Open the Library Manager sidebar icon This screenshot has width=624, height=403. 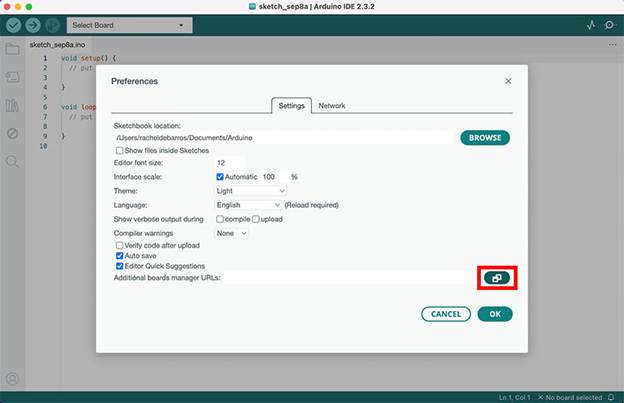13,105
